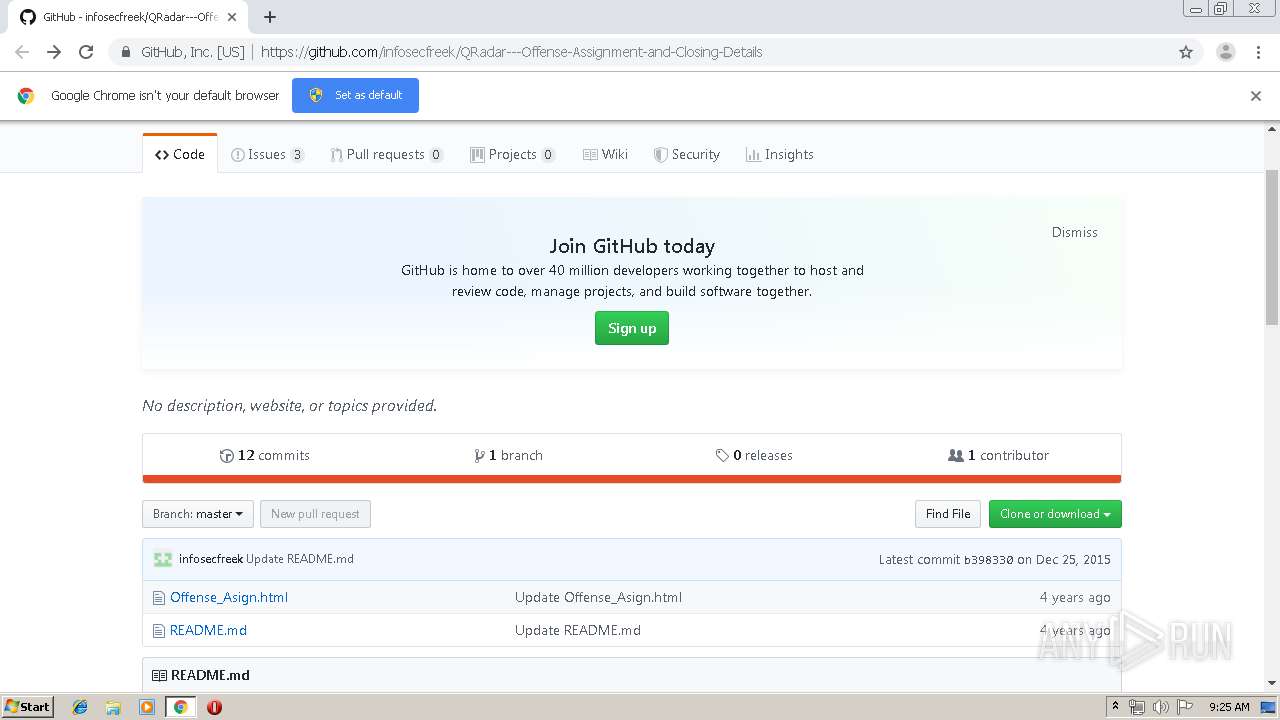
Task: Click the infosecfreek avatar image
Action: tap(163, 559)
